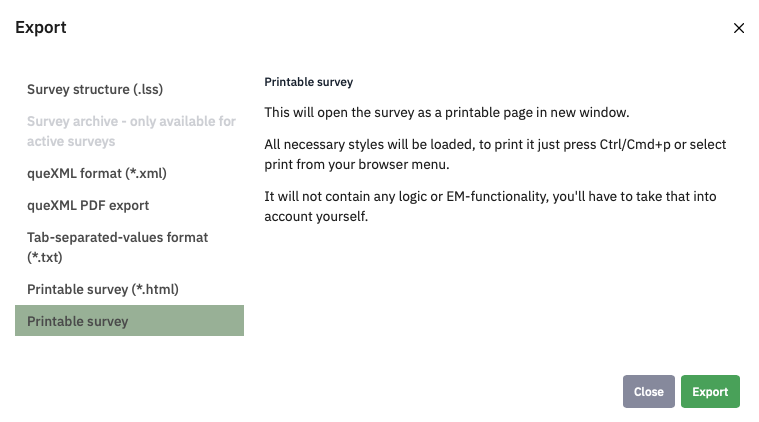Click the 'account yourself.' closing line

click(x=316, y=216)
